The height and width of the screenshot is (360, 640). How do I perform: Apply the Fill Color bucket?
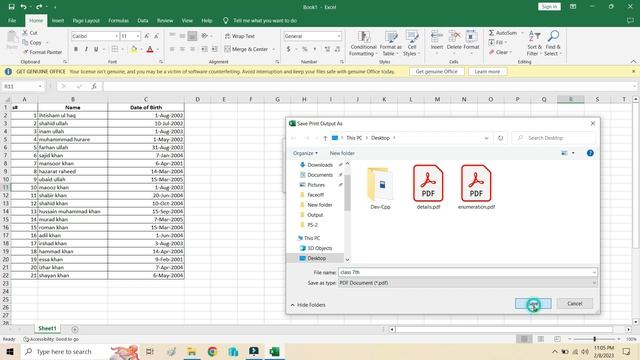pos(133,49)
